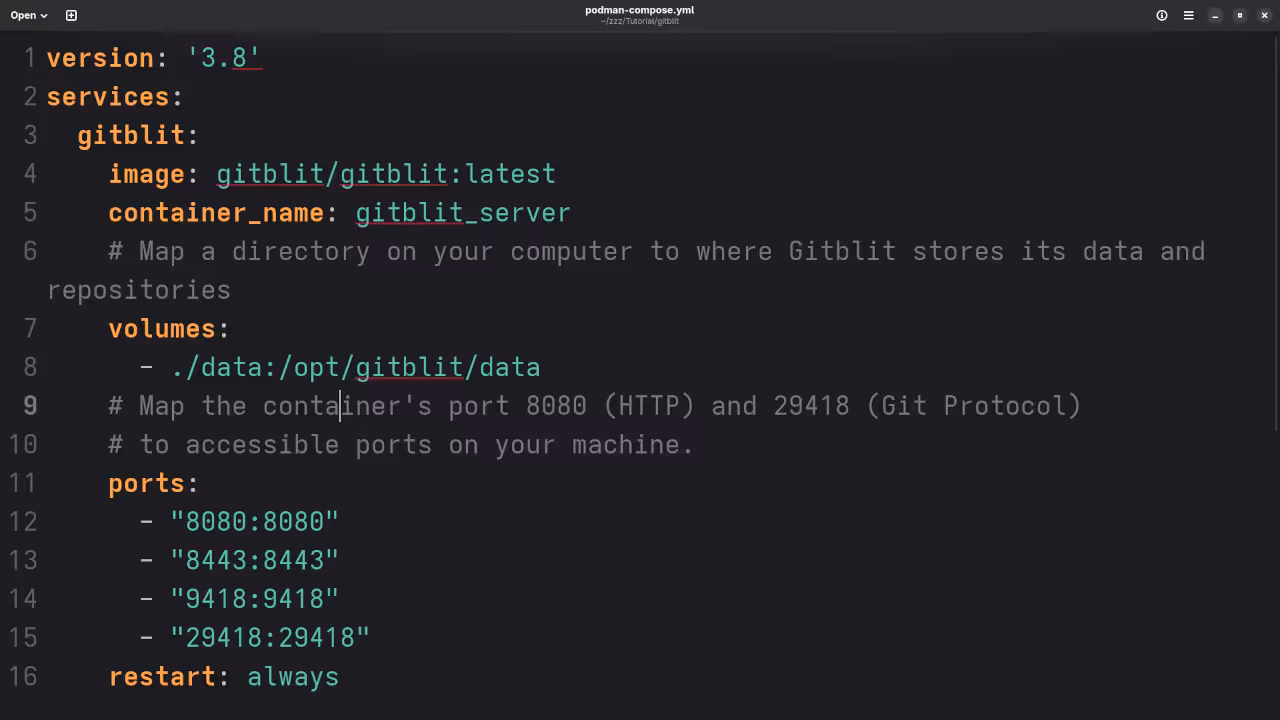
Task: Place cursor on 'restart' keyword
Action: click(162, 677)
